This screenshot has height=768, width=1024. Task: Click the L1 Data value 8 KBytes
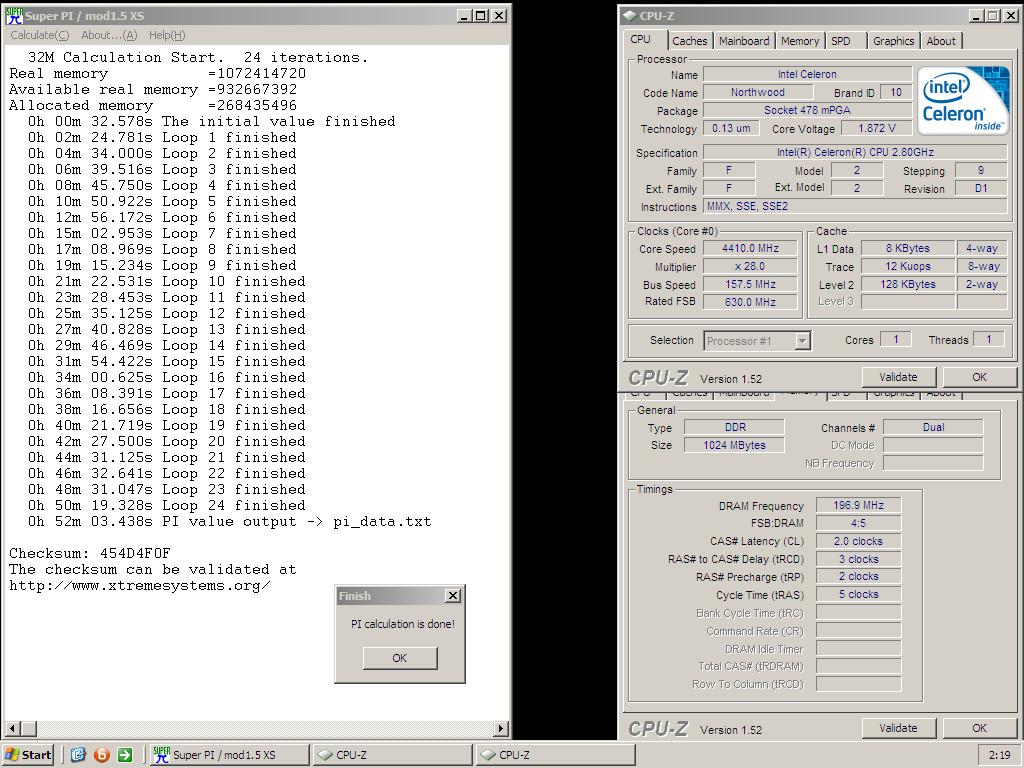click(907, 248)
